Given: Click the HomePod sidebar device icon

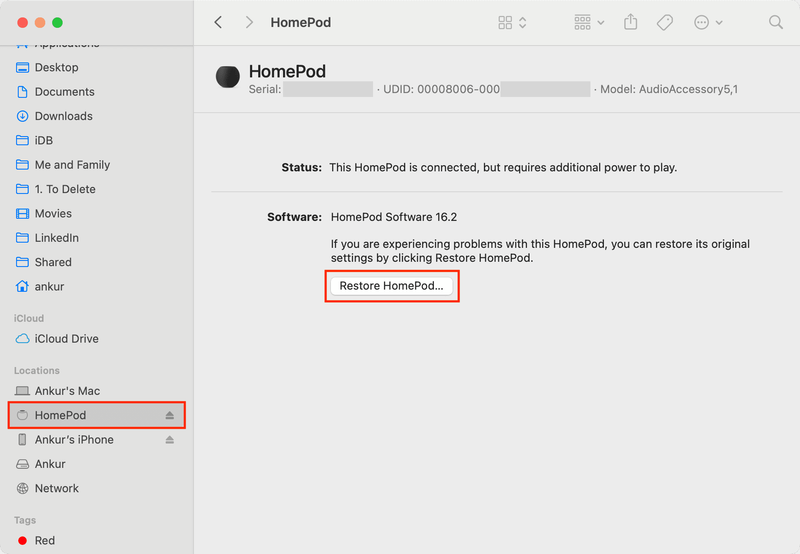Looking at the screenshot, I should pyautogui.click(x=22, y=415).
